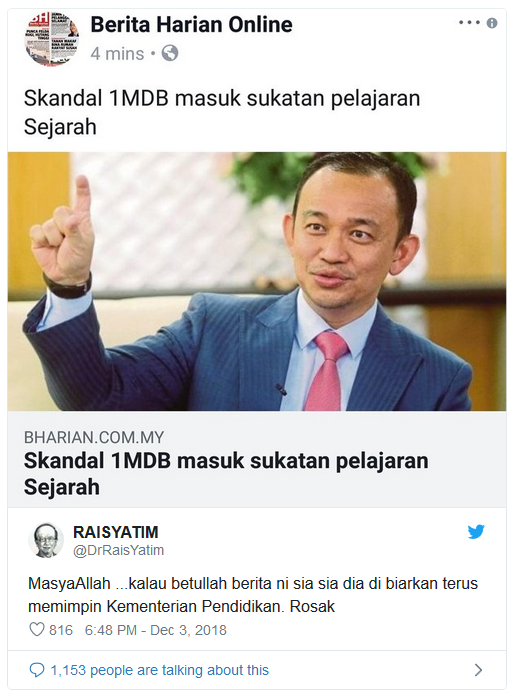Viewport: 519px width, 698px height.
Task: Click the speech bubble reply icon
Action: point(36,670)
